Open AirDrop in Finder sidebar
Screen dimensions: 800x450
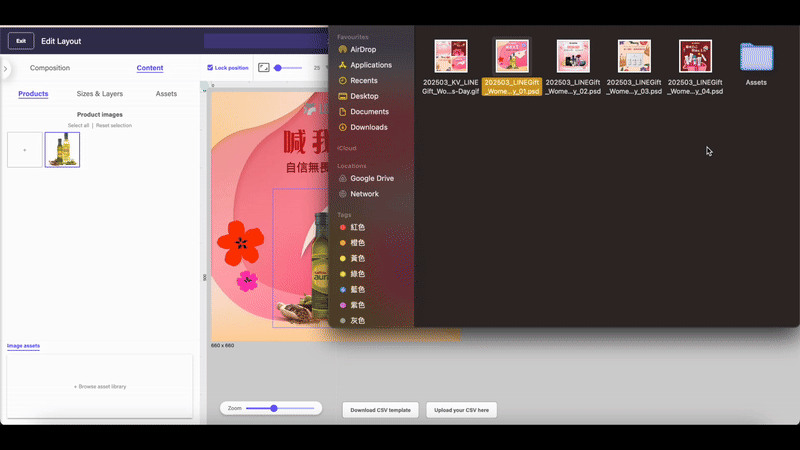pos(357,49)
